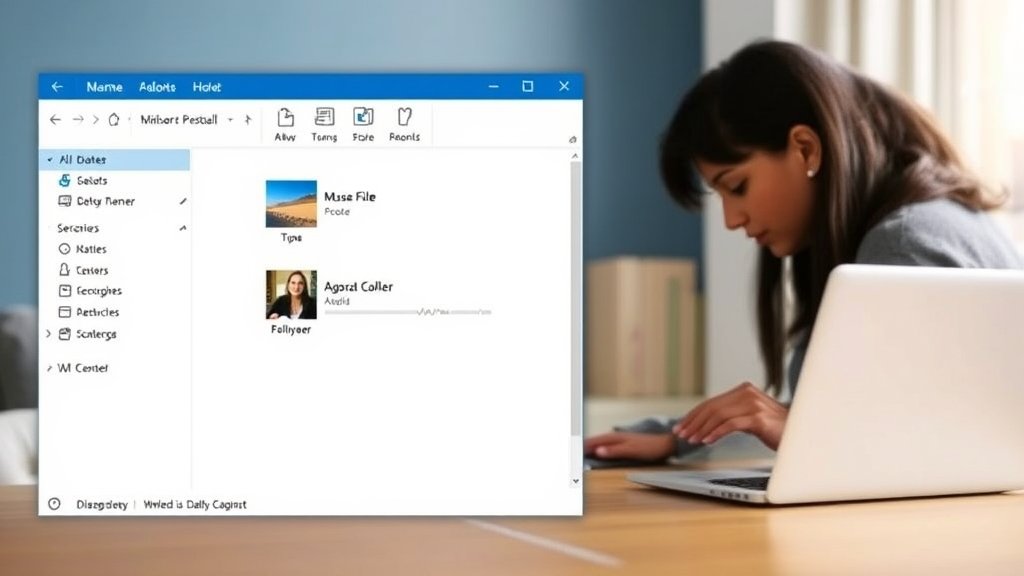Click the Alwy document icon in toolbar

[285, 118]
